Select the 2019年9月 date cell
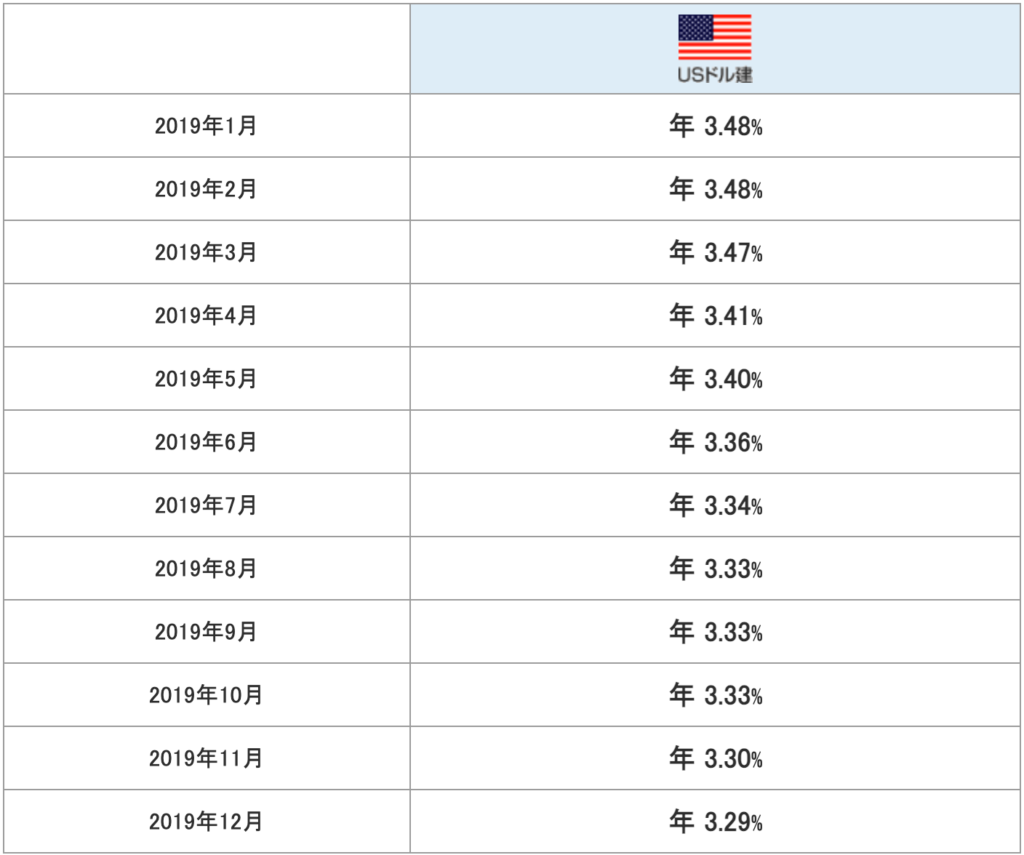Image resolution: width=1024 pixels, height=855 pixels. tap(206, 632)
